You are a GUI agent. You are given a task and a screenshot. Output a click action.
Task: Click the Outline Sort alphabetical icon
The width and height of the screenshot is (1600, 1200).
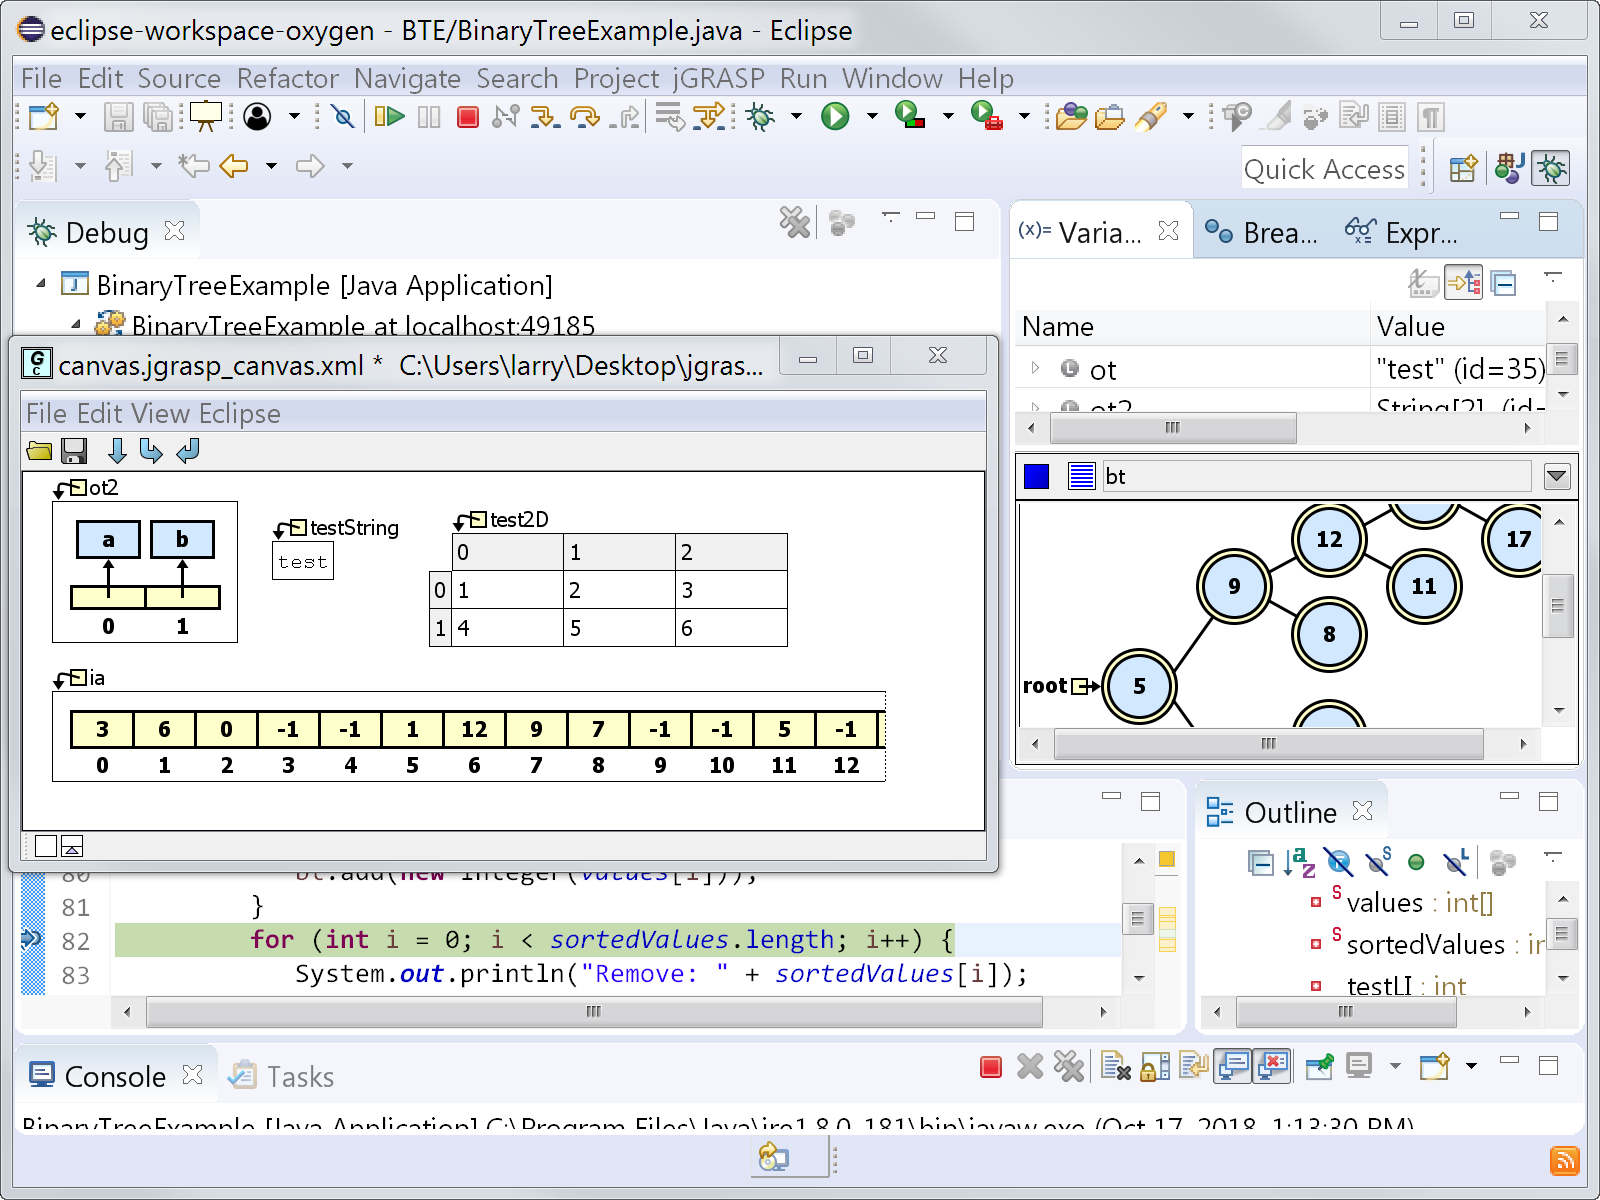tap(1299, 861)
